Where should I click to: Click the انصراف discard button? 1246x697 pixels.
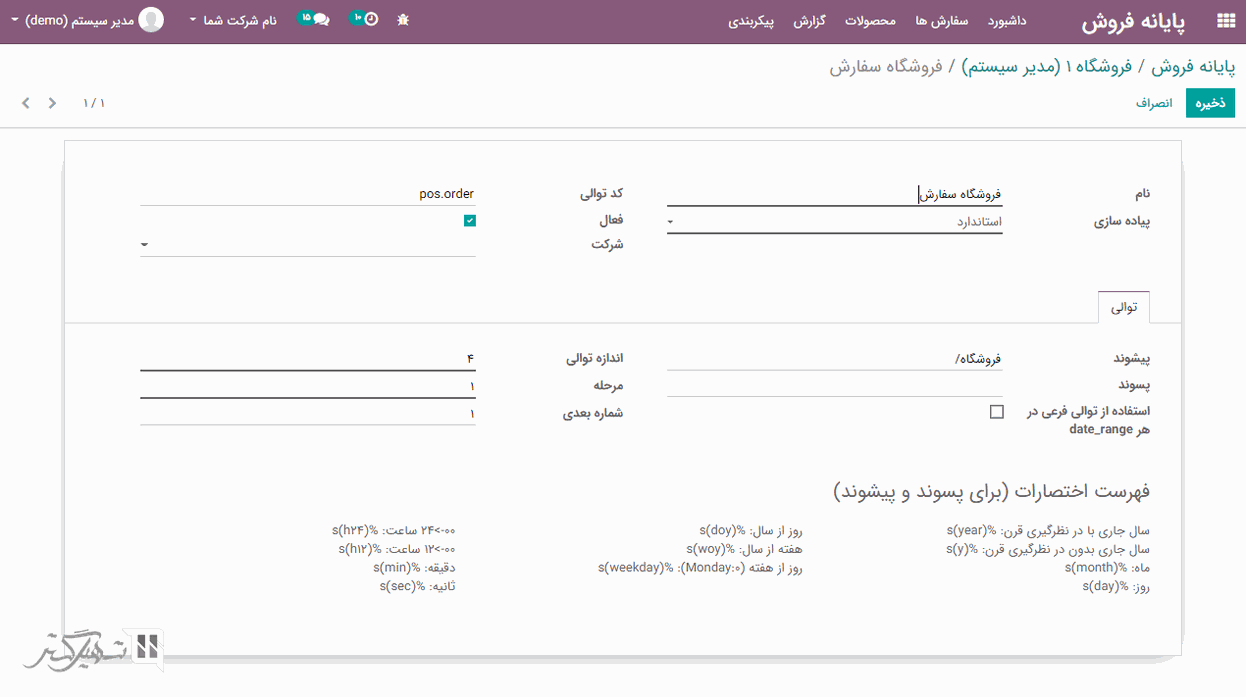click(x=1153, y=103)
